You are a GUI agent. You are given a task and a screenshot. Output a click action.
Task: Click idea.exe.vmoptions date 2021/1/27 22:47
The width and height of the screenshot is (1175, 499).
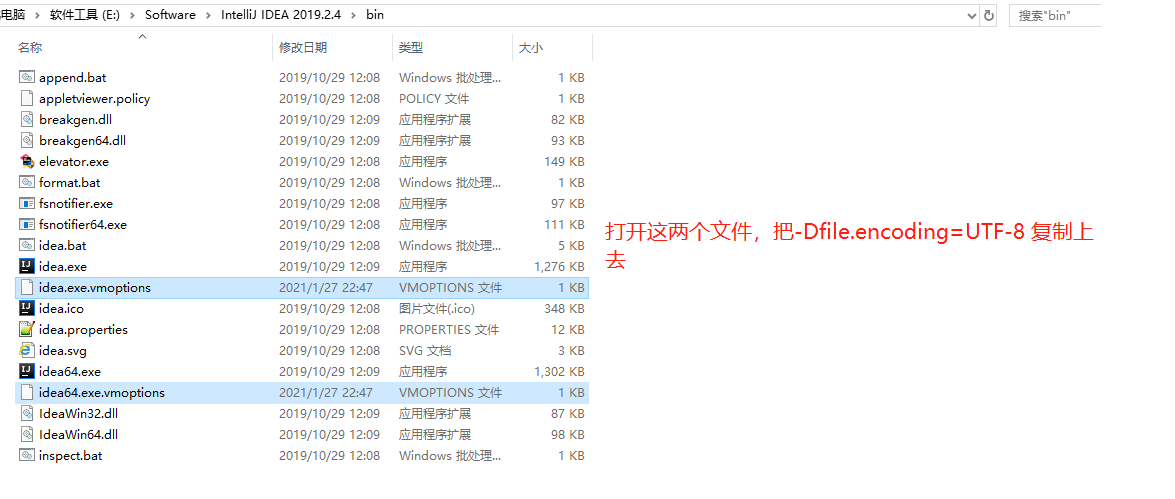[326, 287]
